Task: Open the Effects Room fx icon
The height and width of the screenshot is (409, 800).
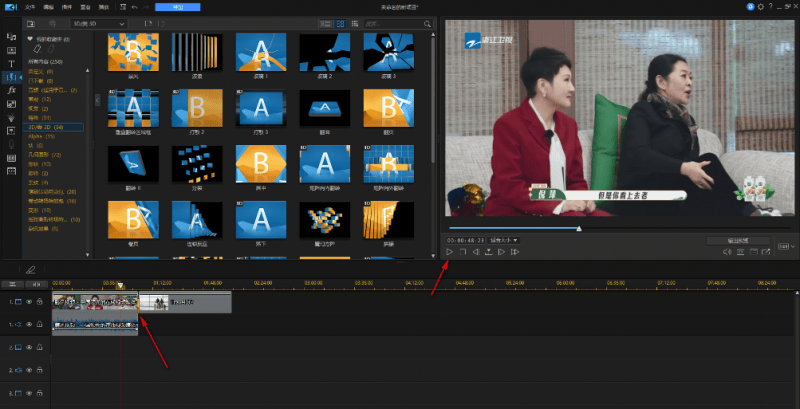Action: (x=11, y=89)
